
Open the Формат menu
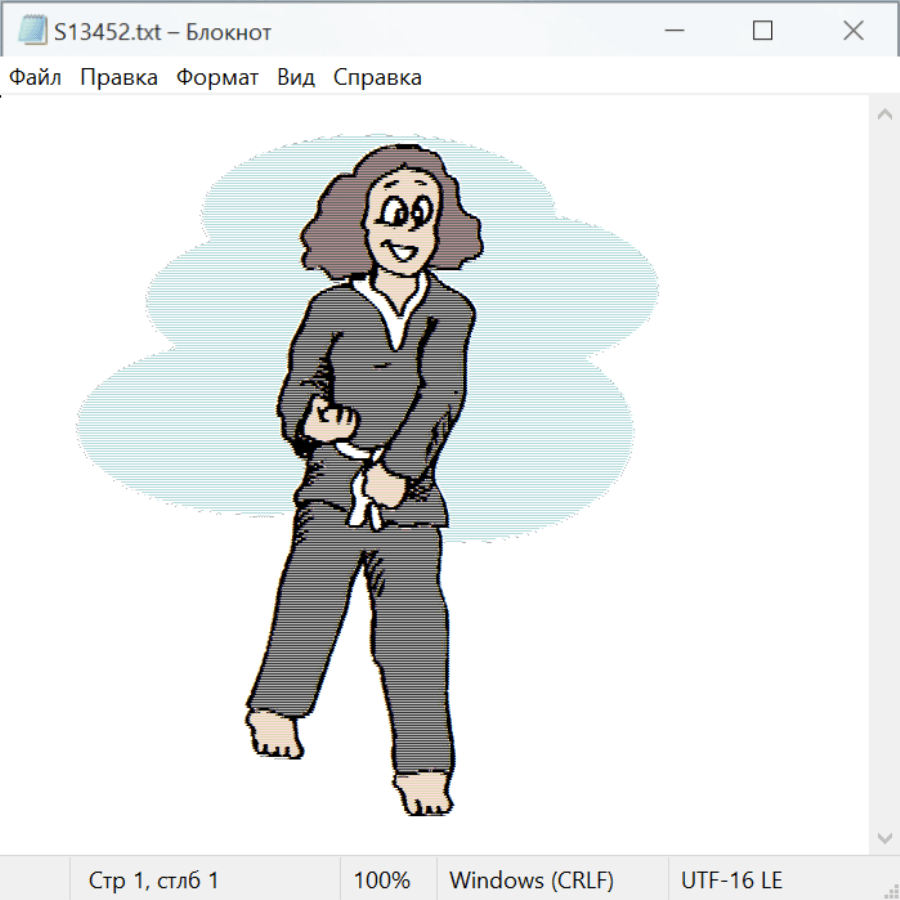point(217,78)
